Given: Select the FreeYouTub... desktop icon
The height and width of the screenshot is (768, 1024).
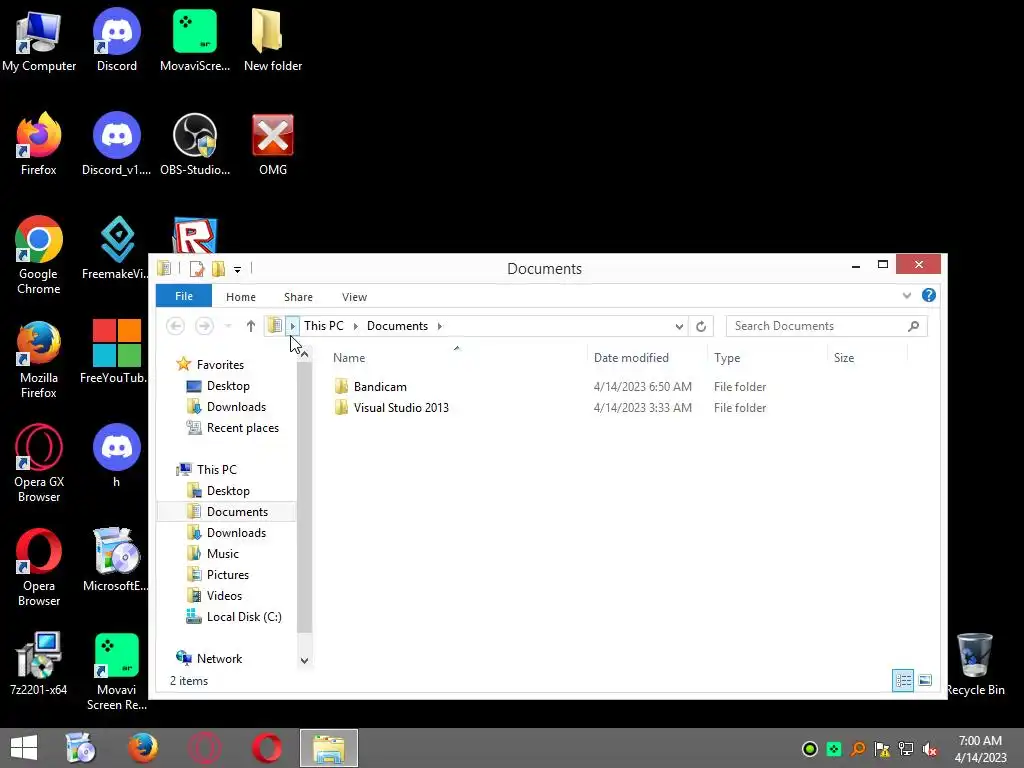Looking at the screenshot, I should tap(115, 352).
